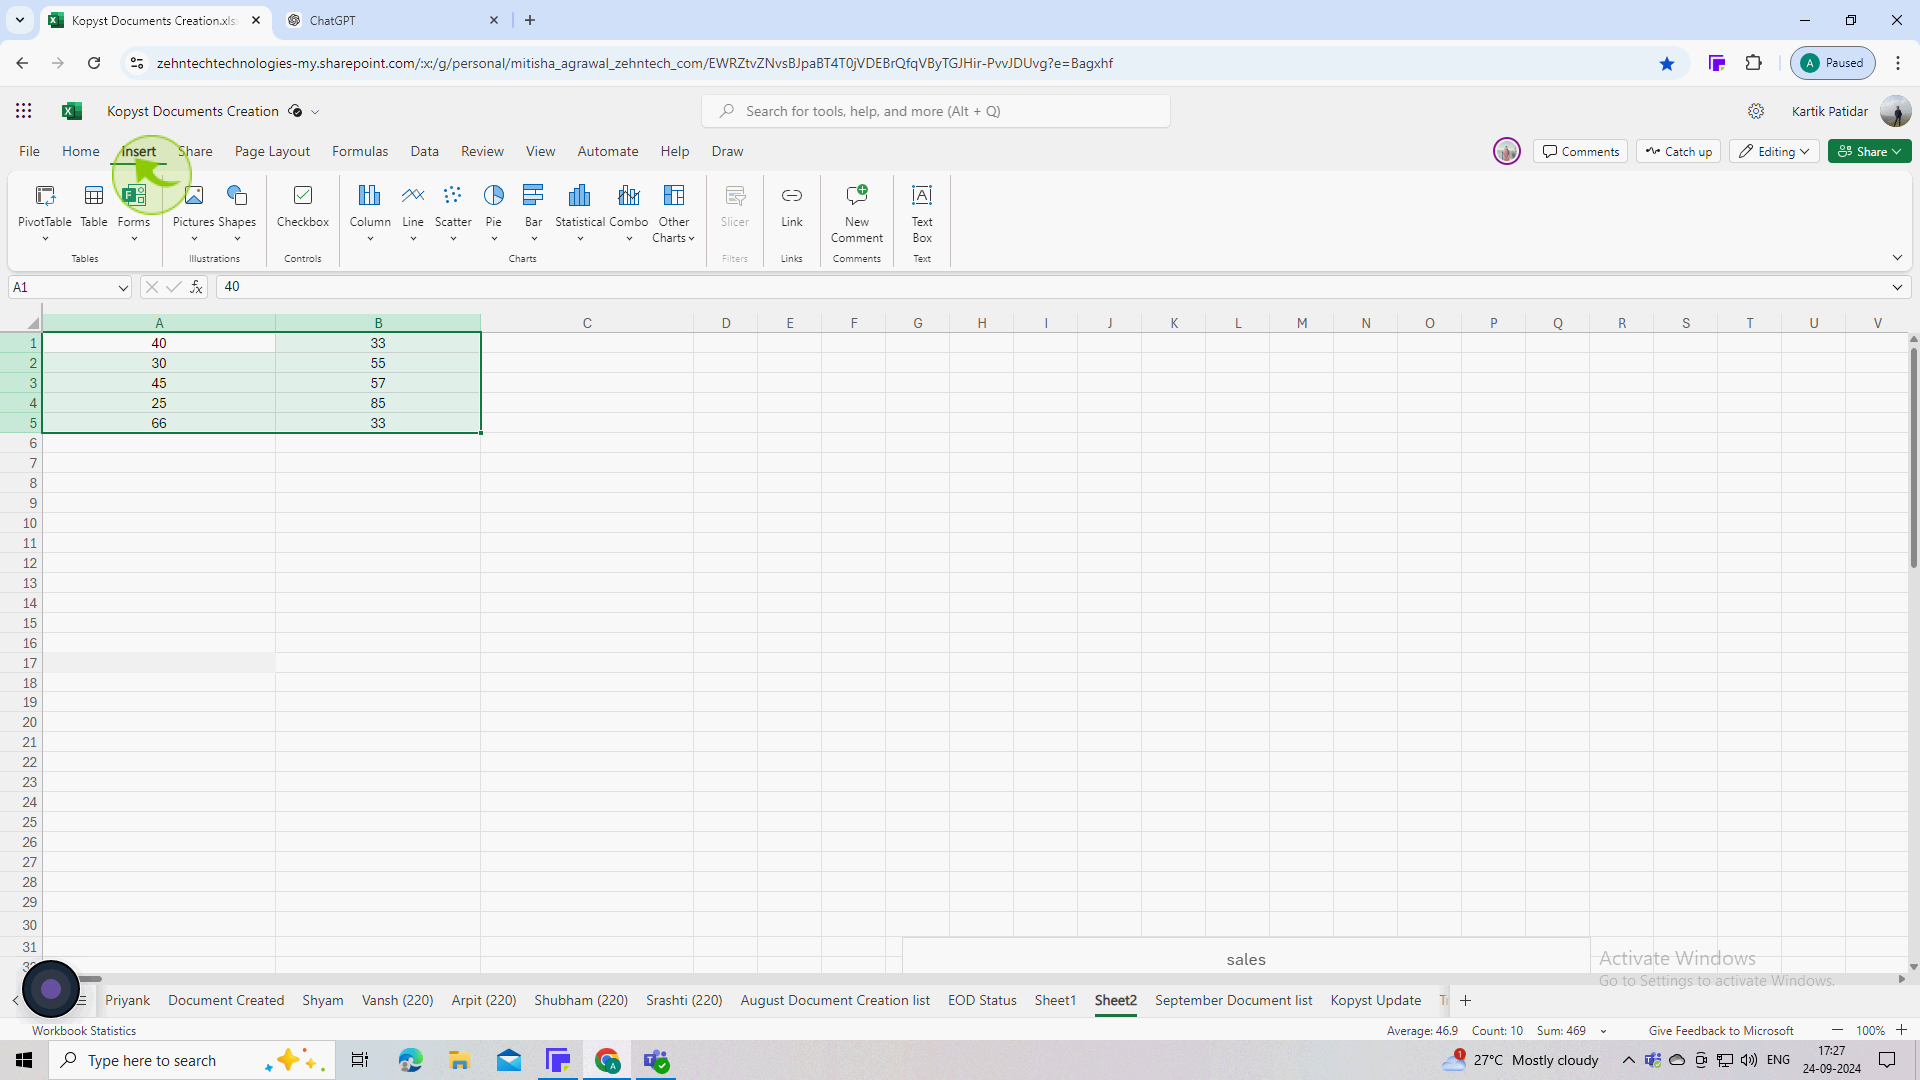
Task: Open the Sheet1 worksheet tab
Action: (1055, 1001)
